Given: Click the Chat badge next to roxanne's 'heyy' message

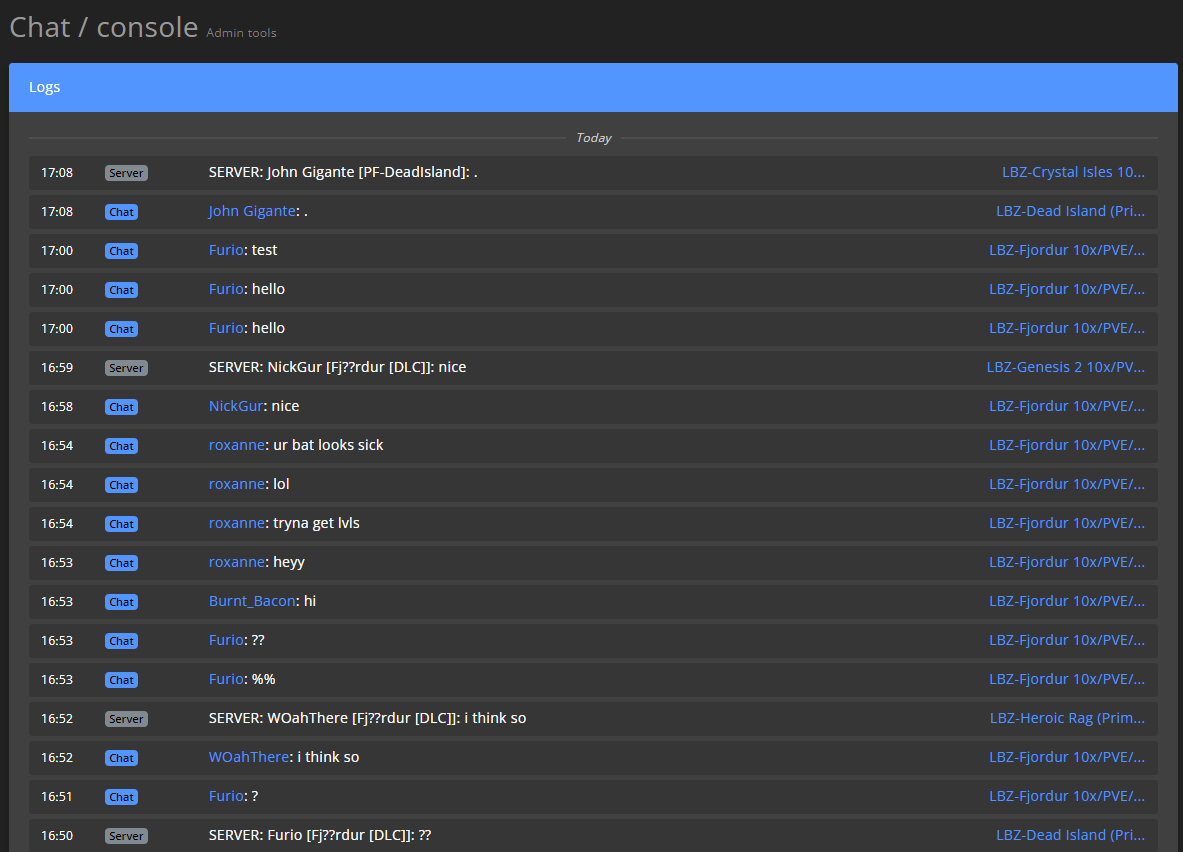Looking at the screenshot, I should coord(121,562).
